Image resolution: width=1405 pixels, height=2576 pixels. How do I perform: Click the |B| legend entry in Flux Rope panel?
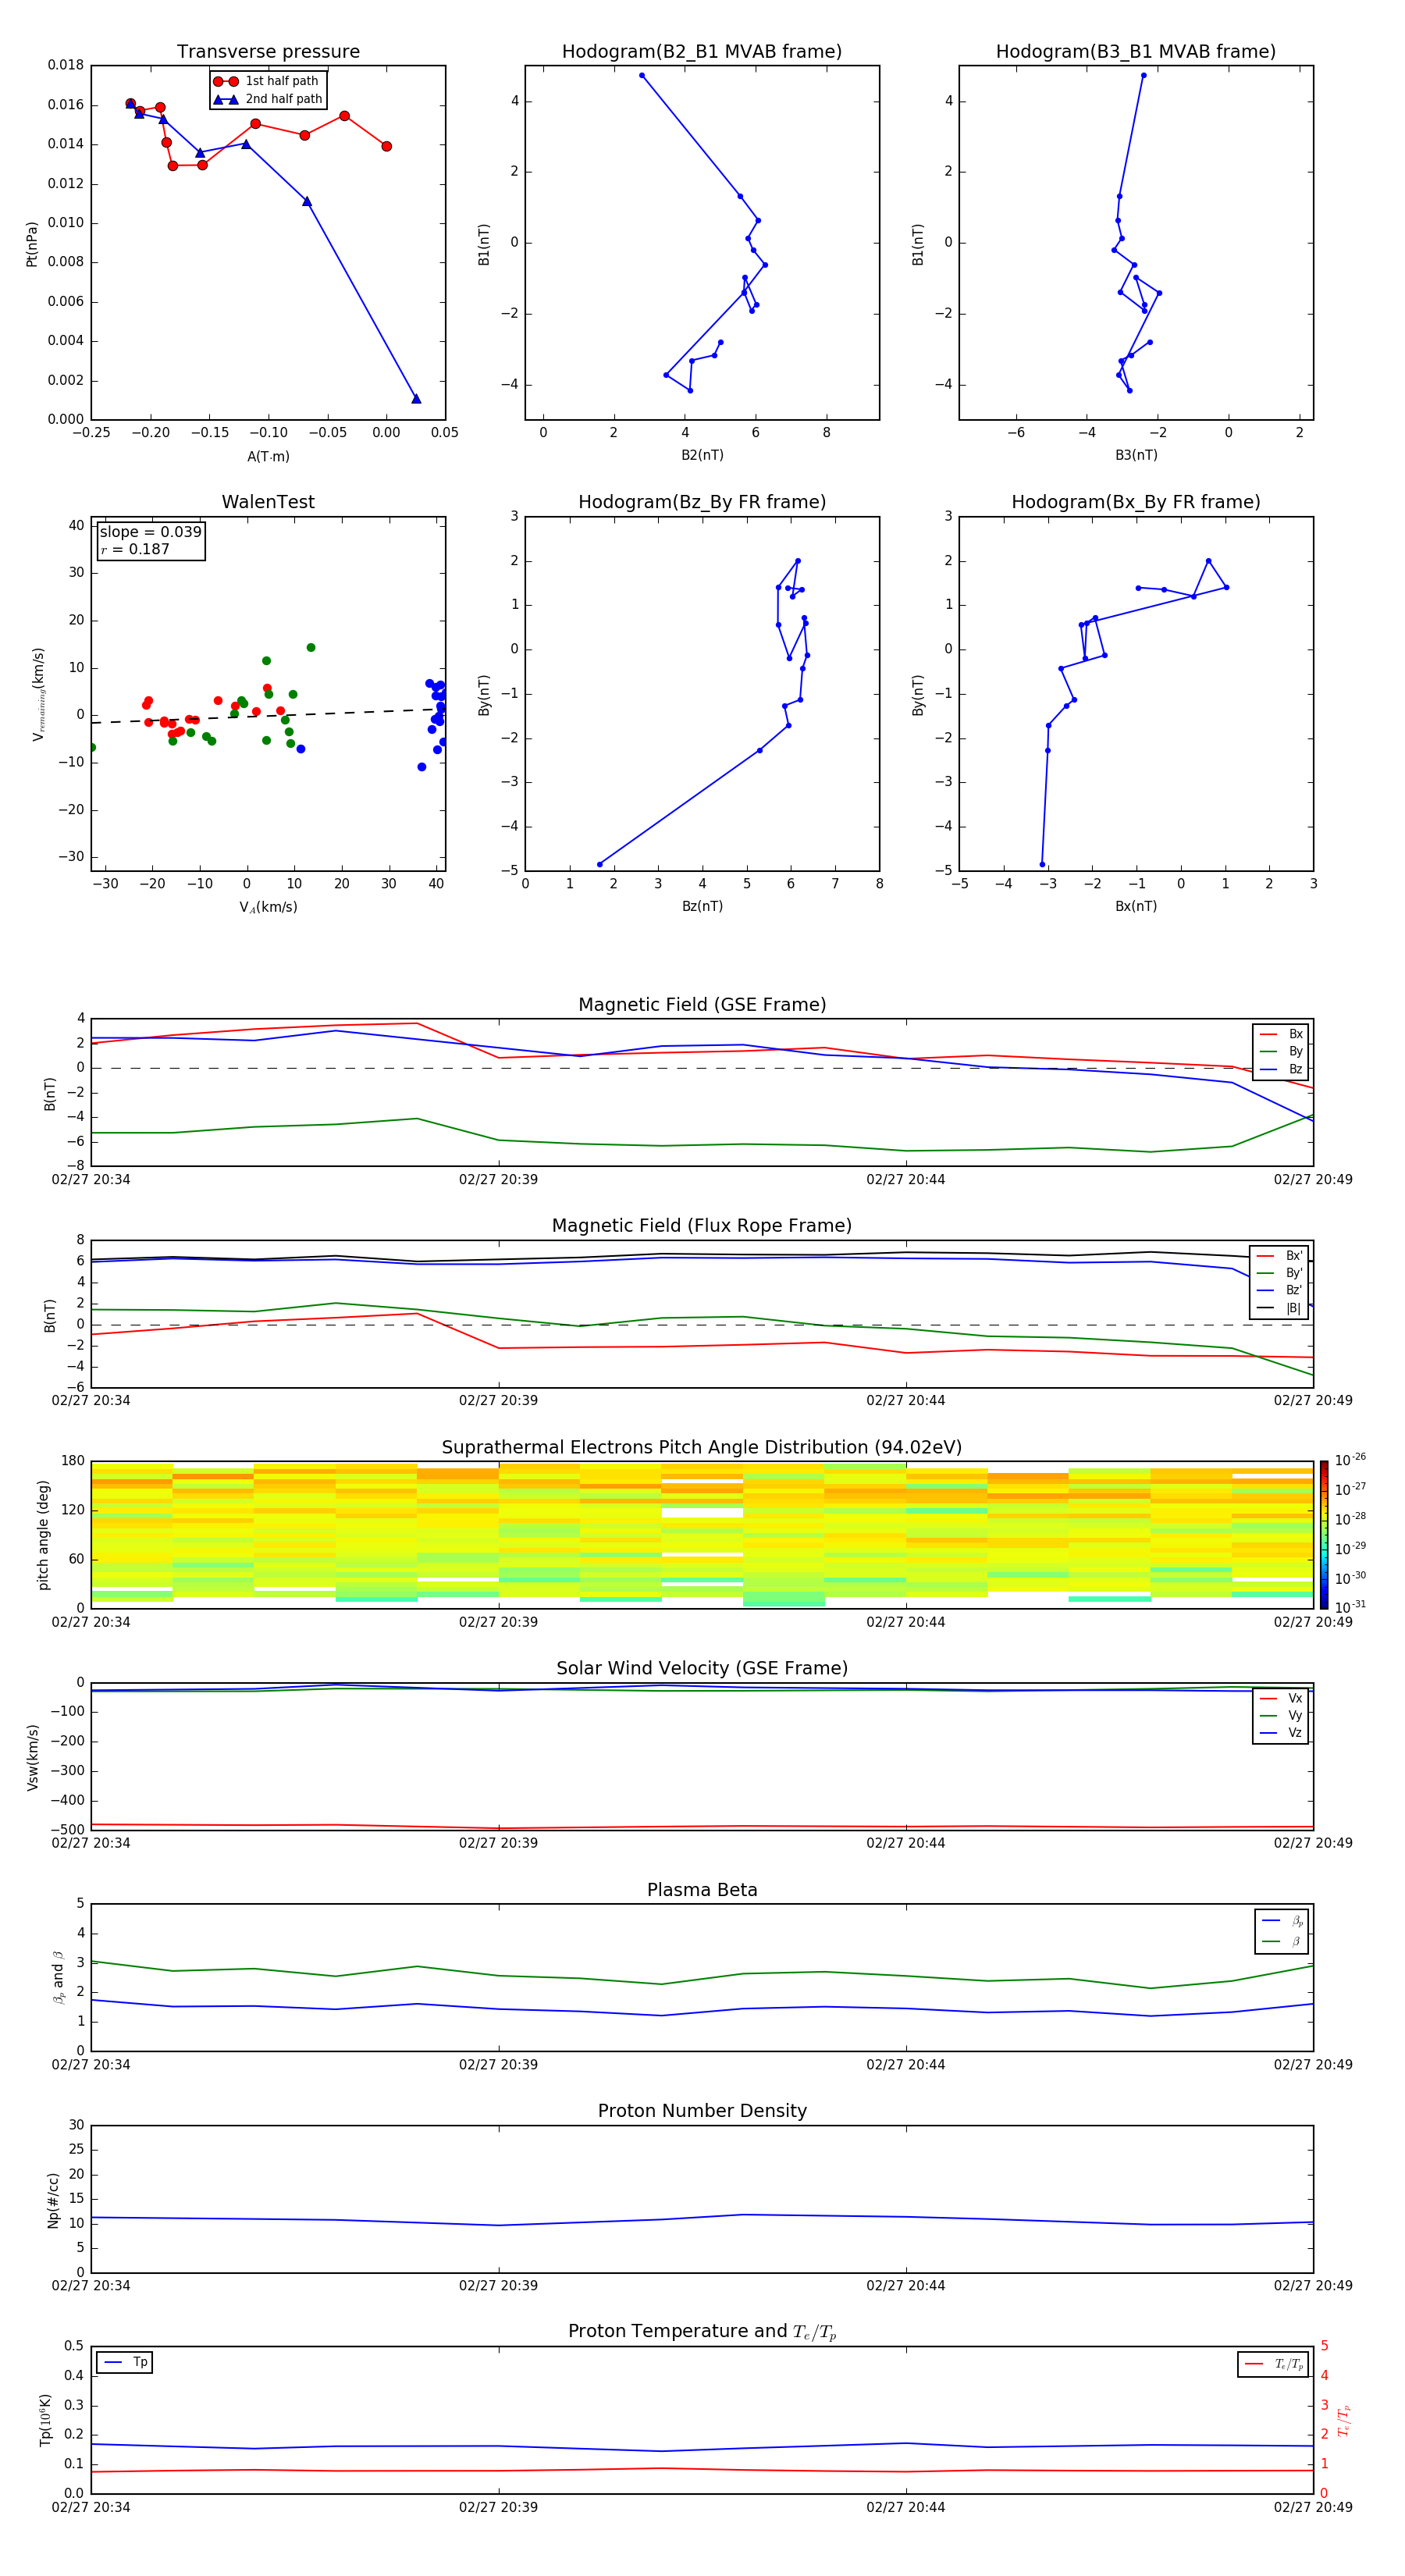point(1280,1308)
